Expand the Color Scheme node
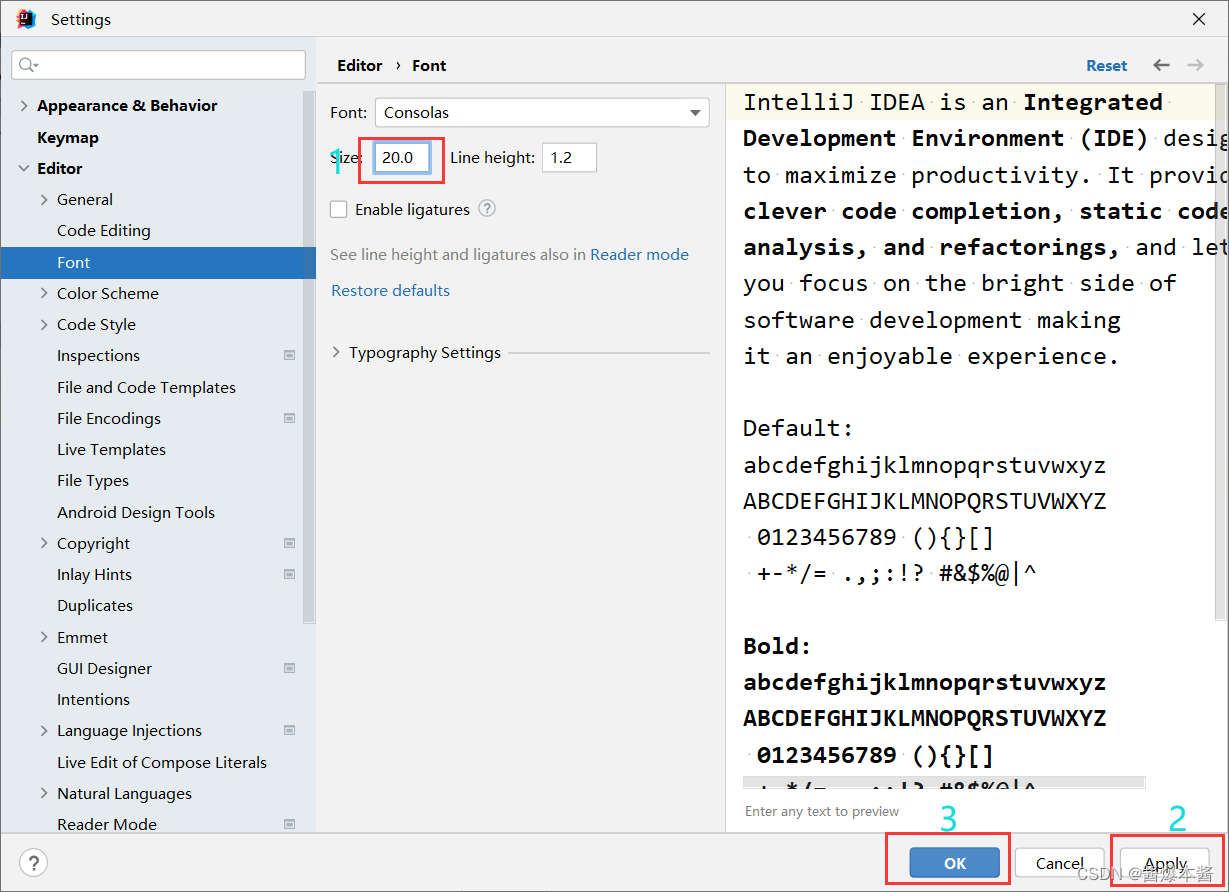The image size is (1229, 892). point(44,293)
